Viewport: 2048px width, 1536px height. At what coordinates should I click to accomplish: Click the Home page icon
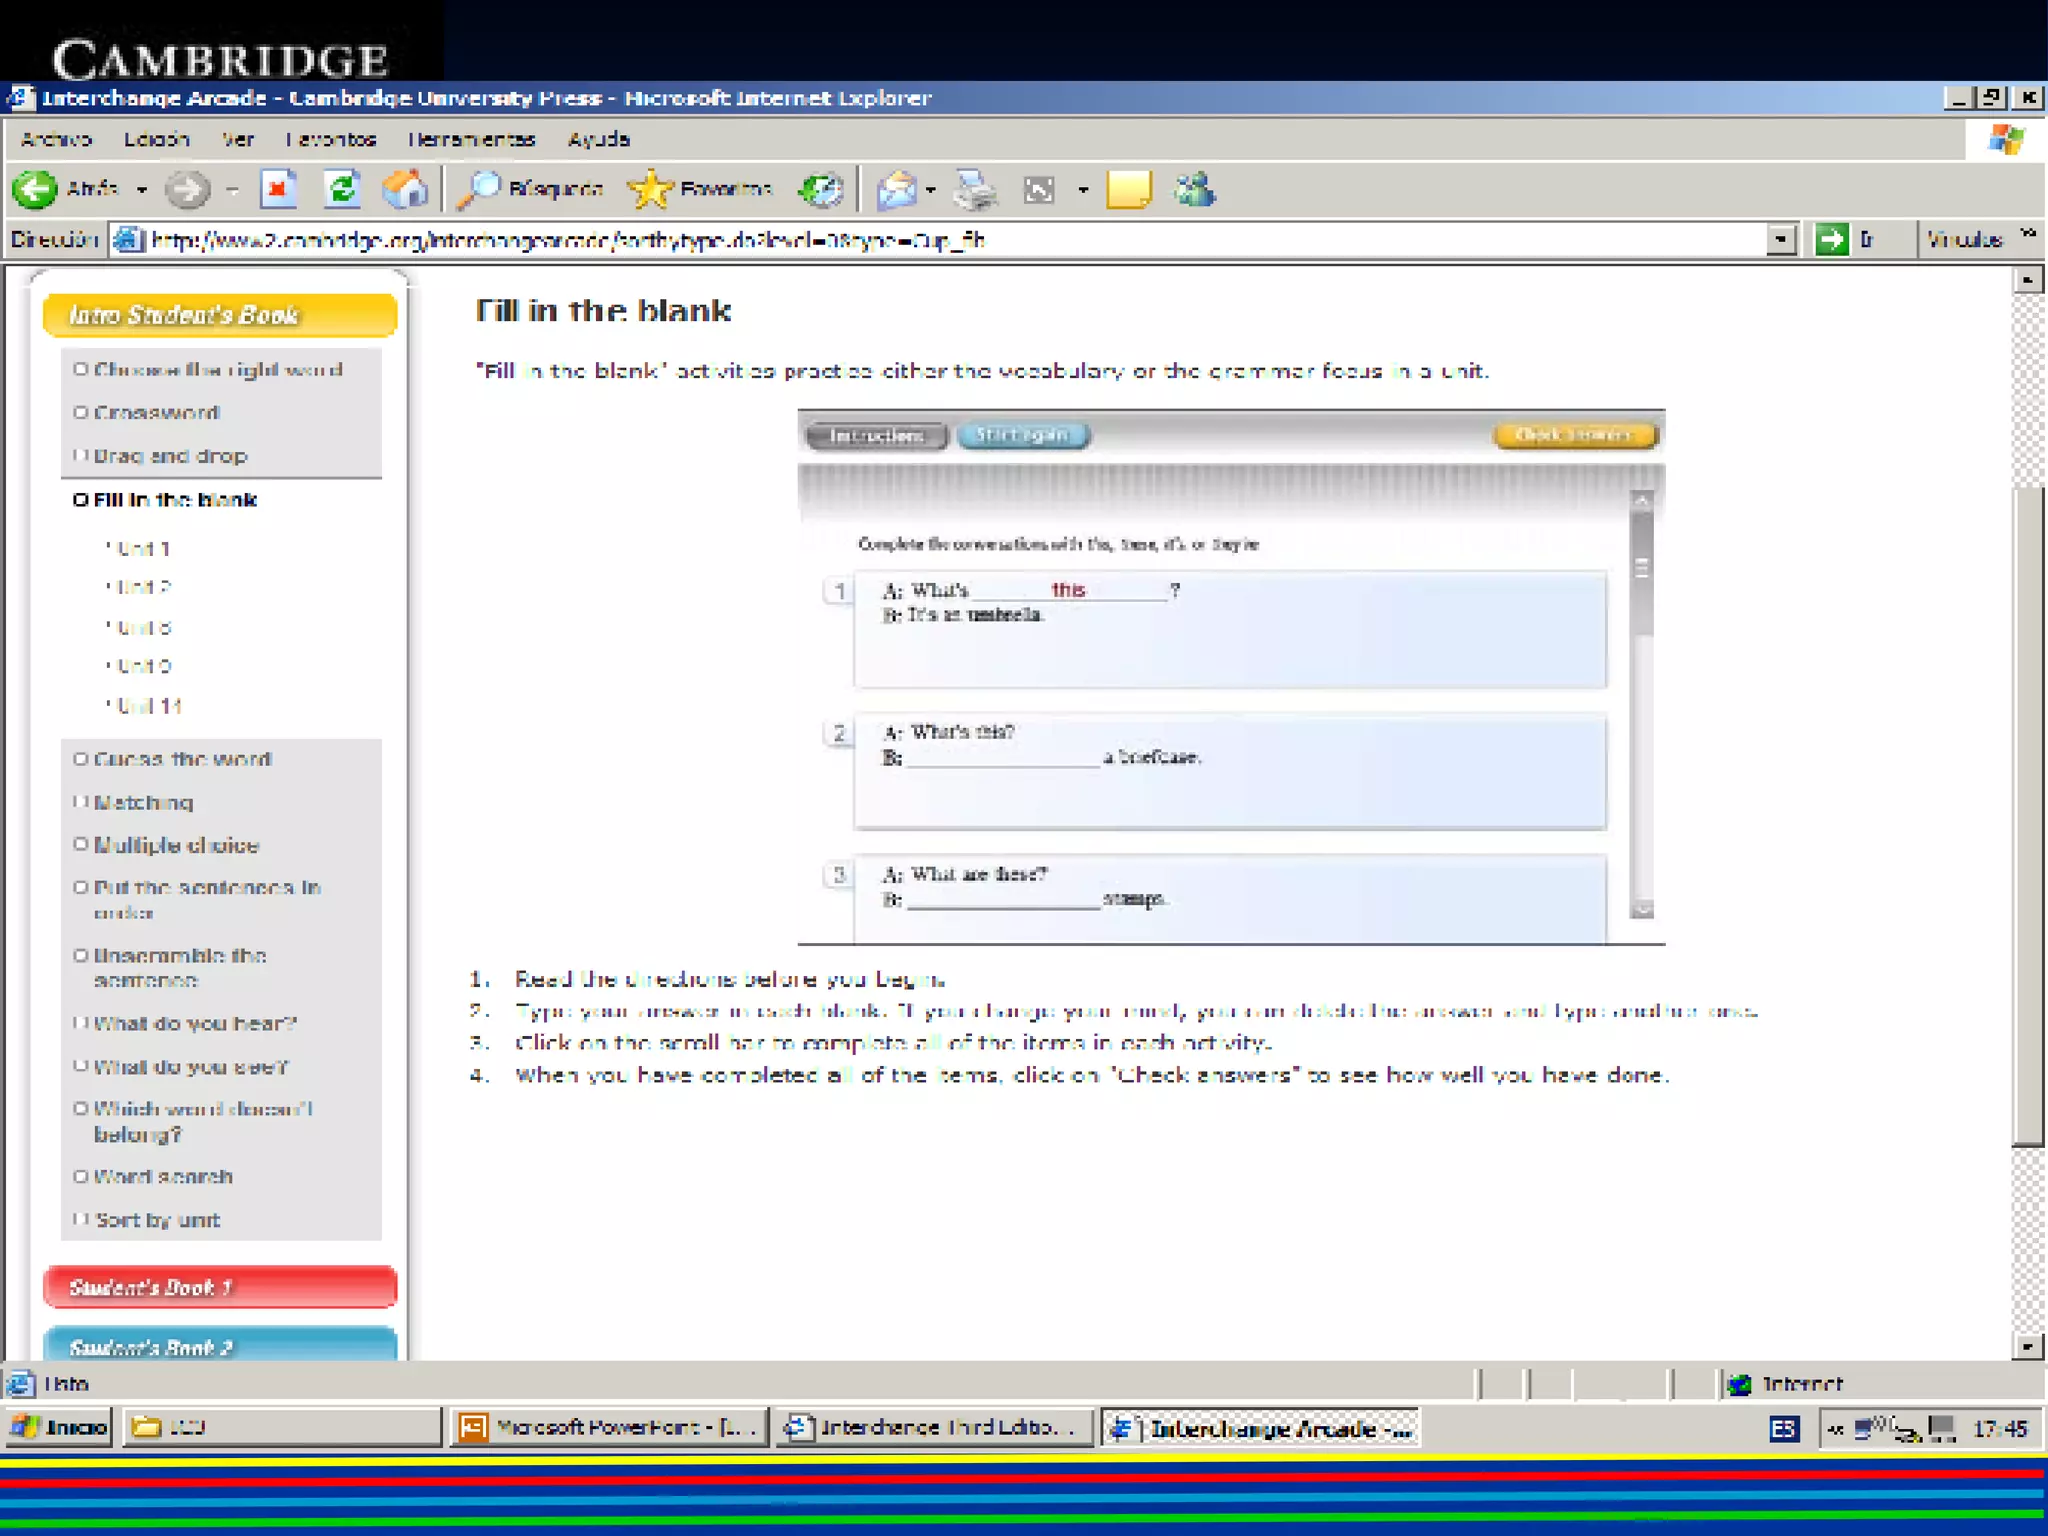click(x=405, y=189)
